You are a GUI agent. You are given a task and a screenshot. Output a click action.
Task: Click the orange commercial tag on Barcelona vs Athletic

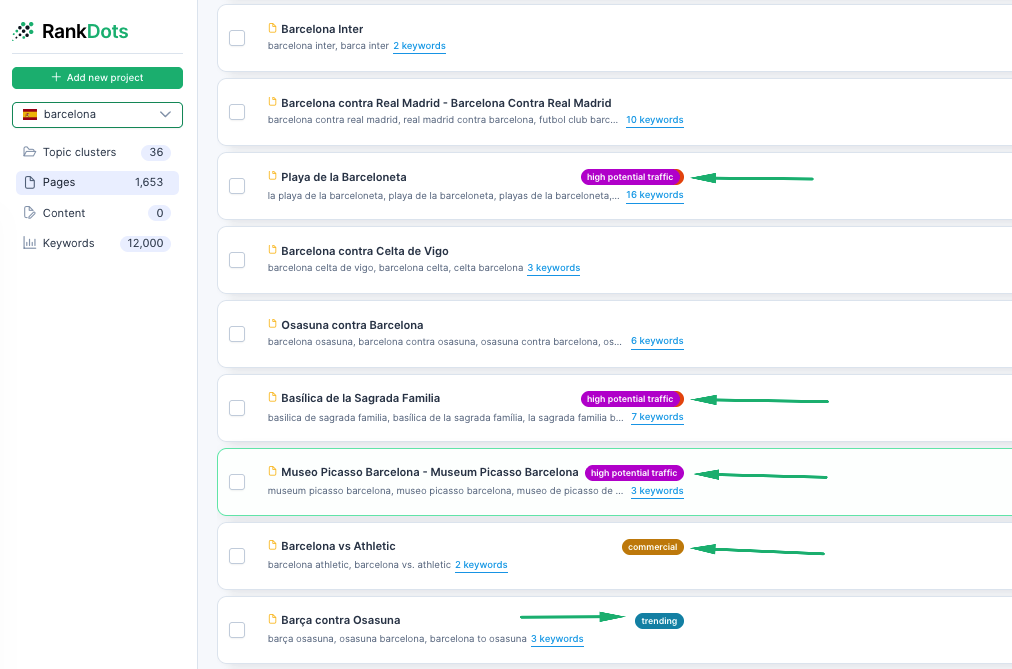(x=652, y=547)
